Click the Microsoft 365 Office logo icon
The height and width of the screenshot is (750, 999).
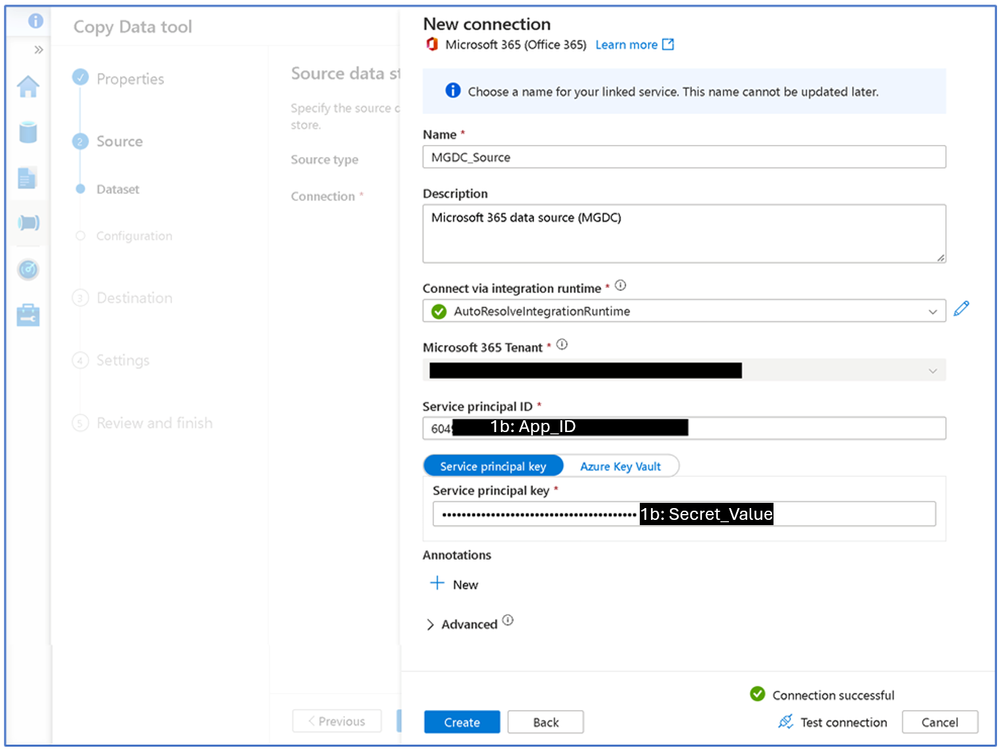point(432,45)
